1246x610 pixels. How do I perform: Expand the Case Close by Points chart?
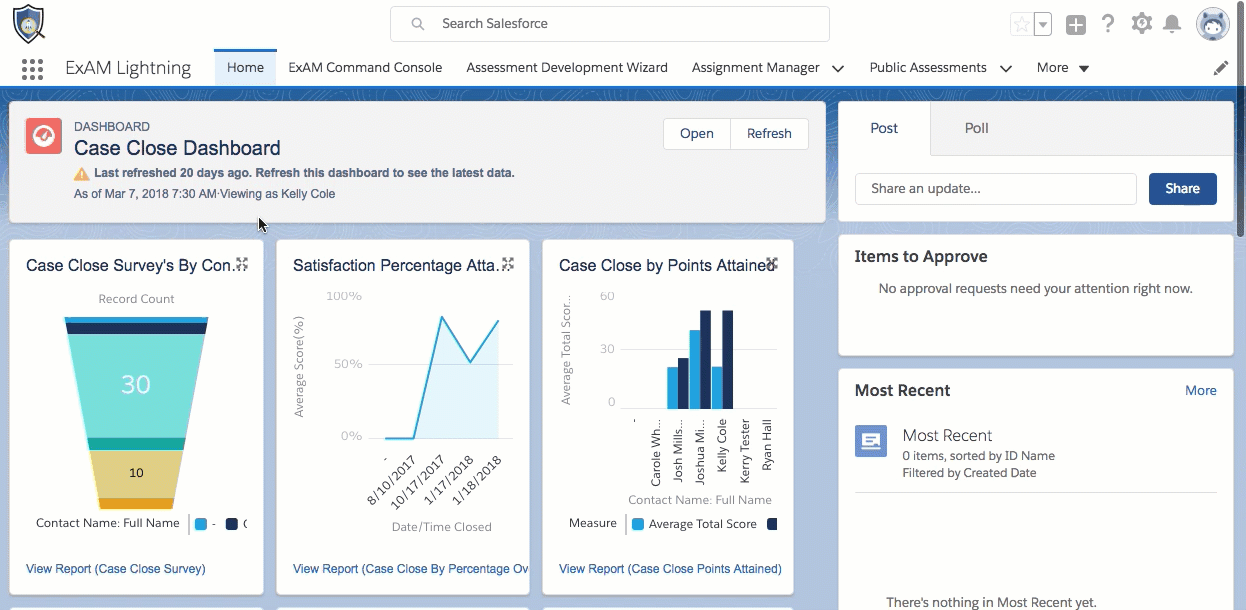coord(772,264)
